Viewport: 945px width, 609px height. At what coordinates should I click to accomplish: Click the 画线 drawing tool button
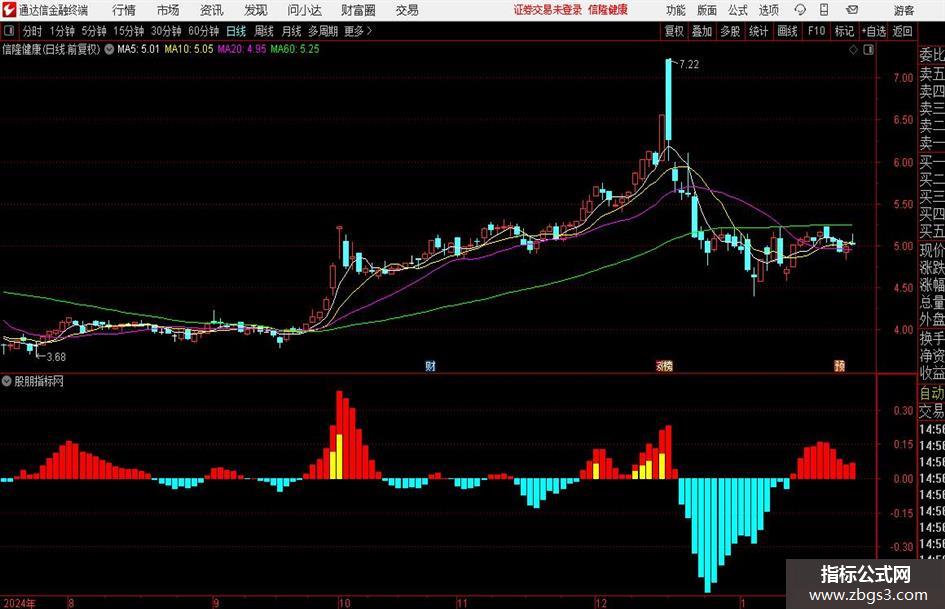(x=787, y=31)
